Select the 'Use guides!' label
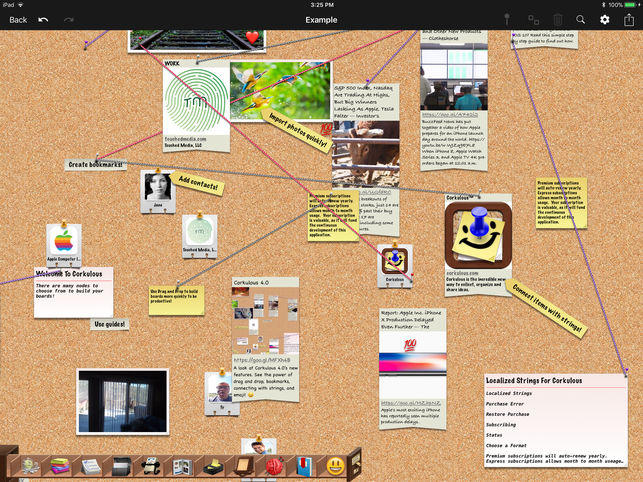The height and width of the screenshot is (482, 643). 109,324
